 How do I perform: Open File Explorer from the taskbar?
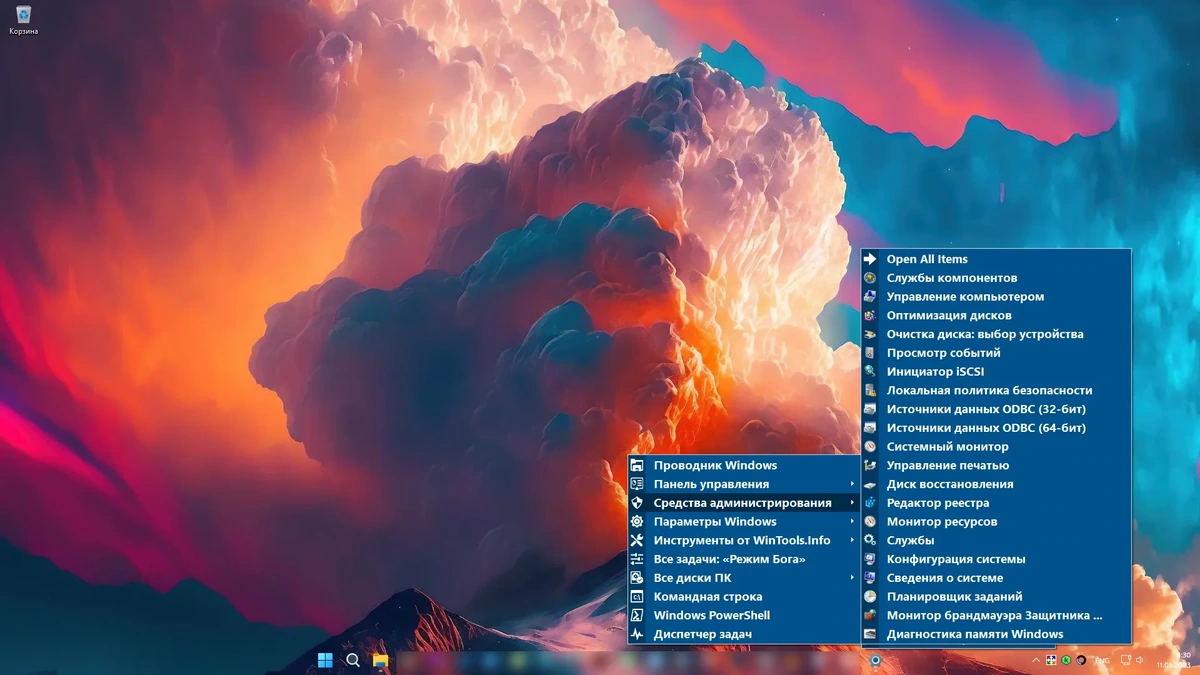pyautogui.click(x=380, y=660)
